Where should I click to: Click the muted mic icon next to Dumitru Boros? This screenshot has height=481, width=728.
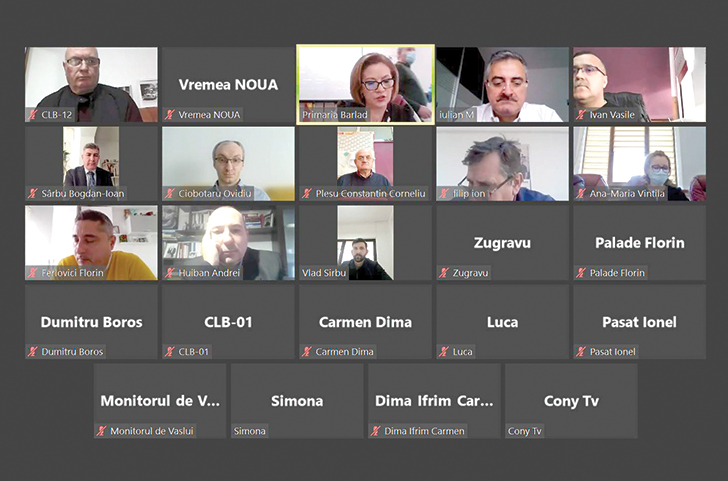[32, 352]
